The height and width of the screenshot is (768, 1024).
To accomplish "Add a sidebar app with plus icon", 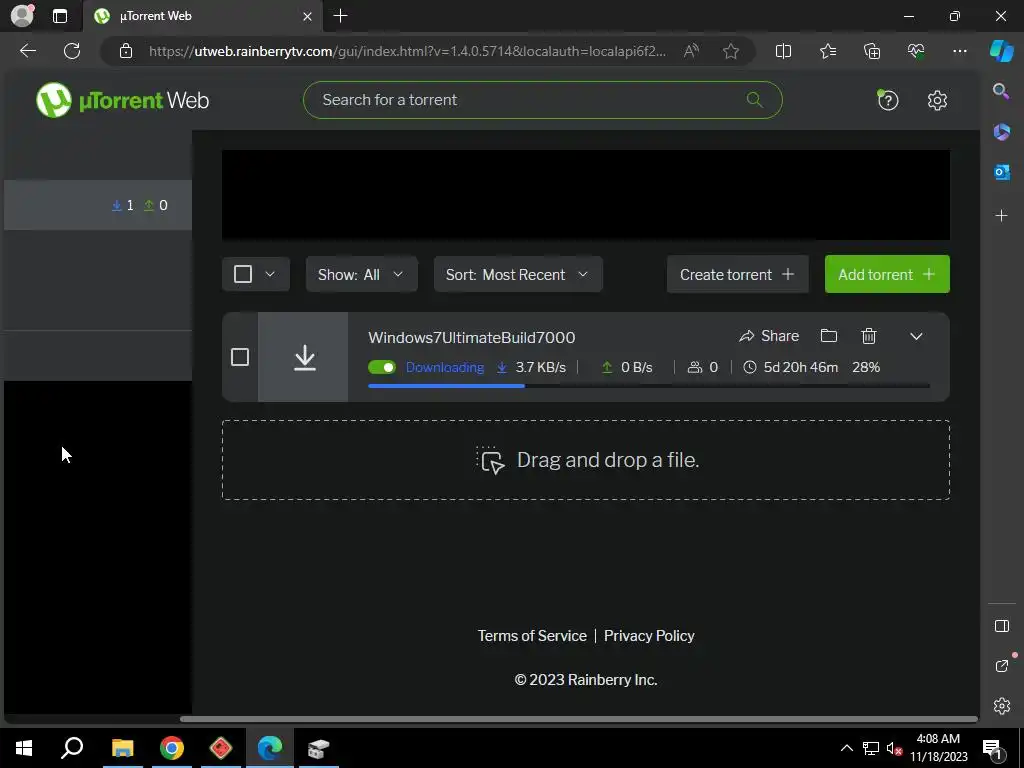I will click(x=1001, y=216).
